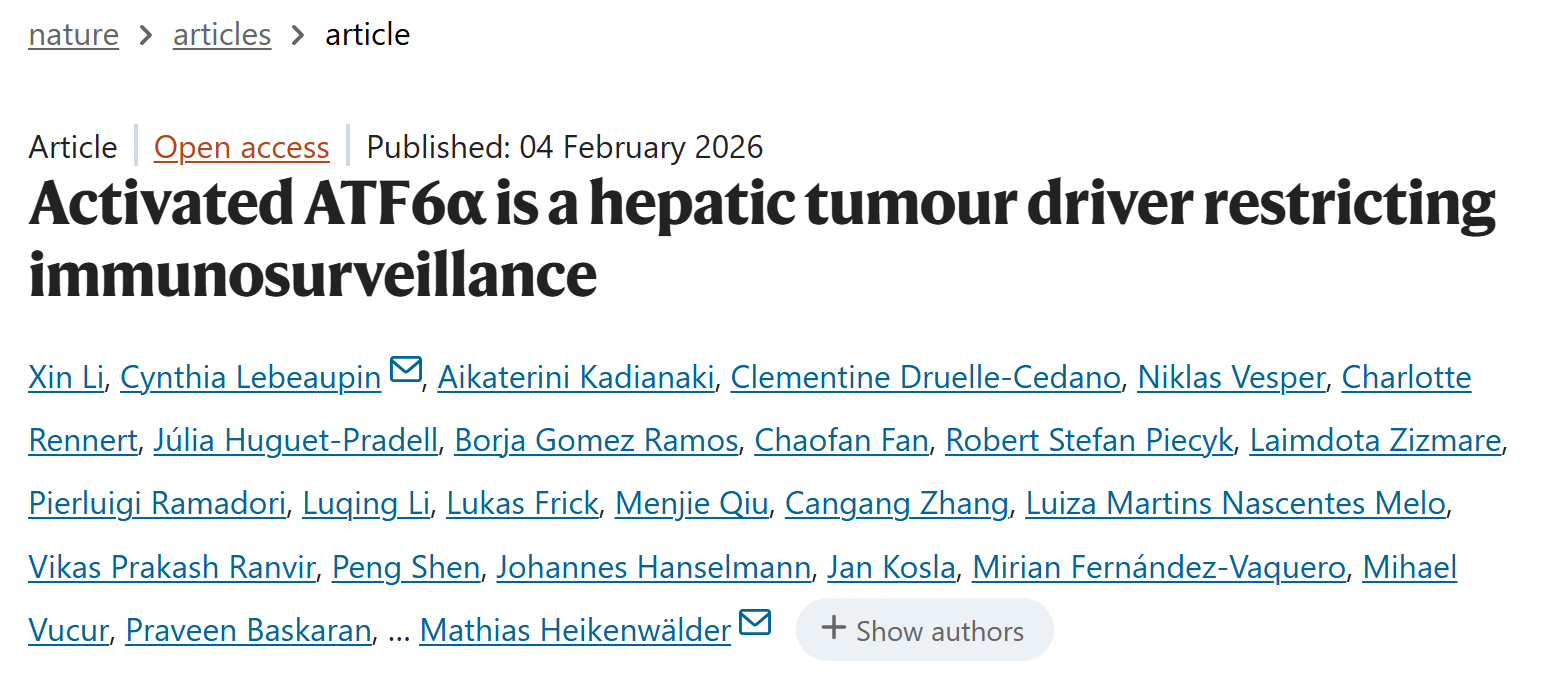Expand the full list with Show authors
1556x676 pixels.
pos(924,631)
